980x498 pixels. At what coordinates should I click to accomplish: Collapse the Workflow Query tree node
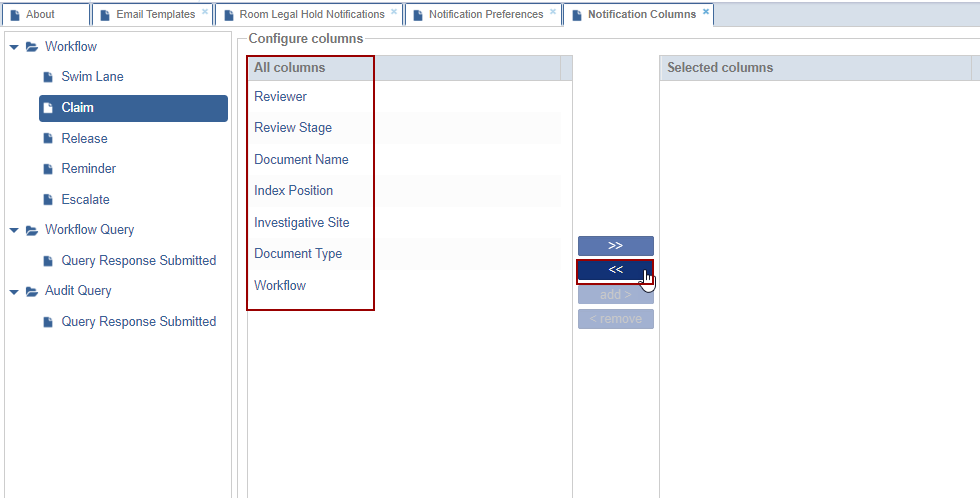coord(14,230)
